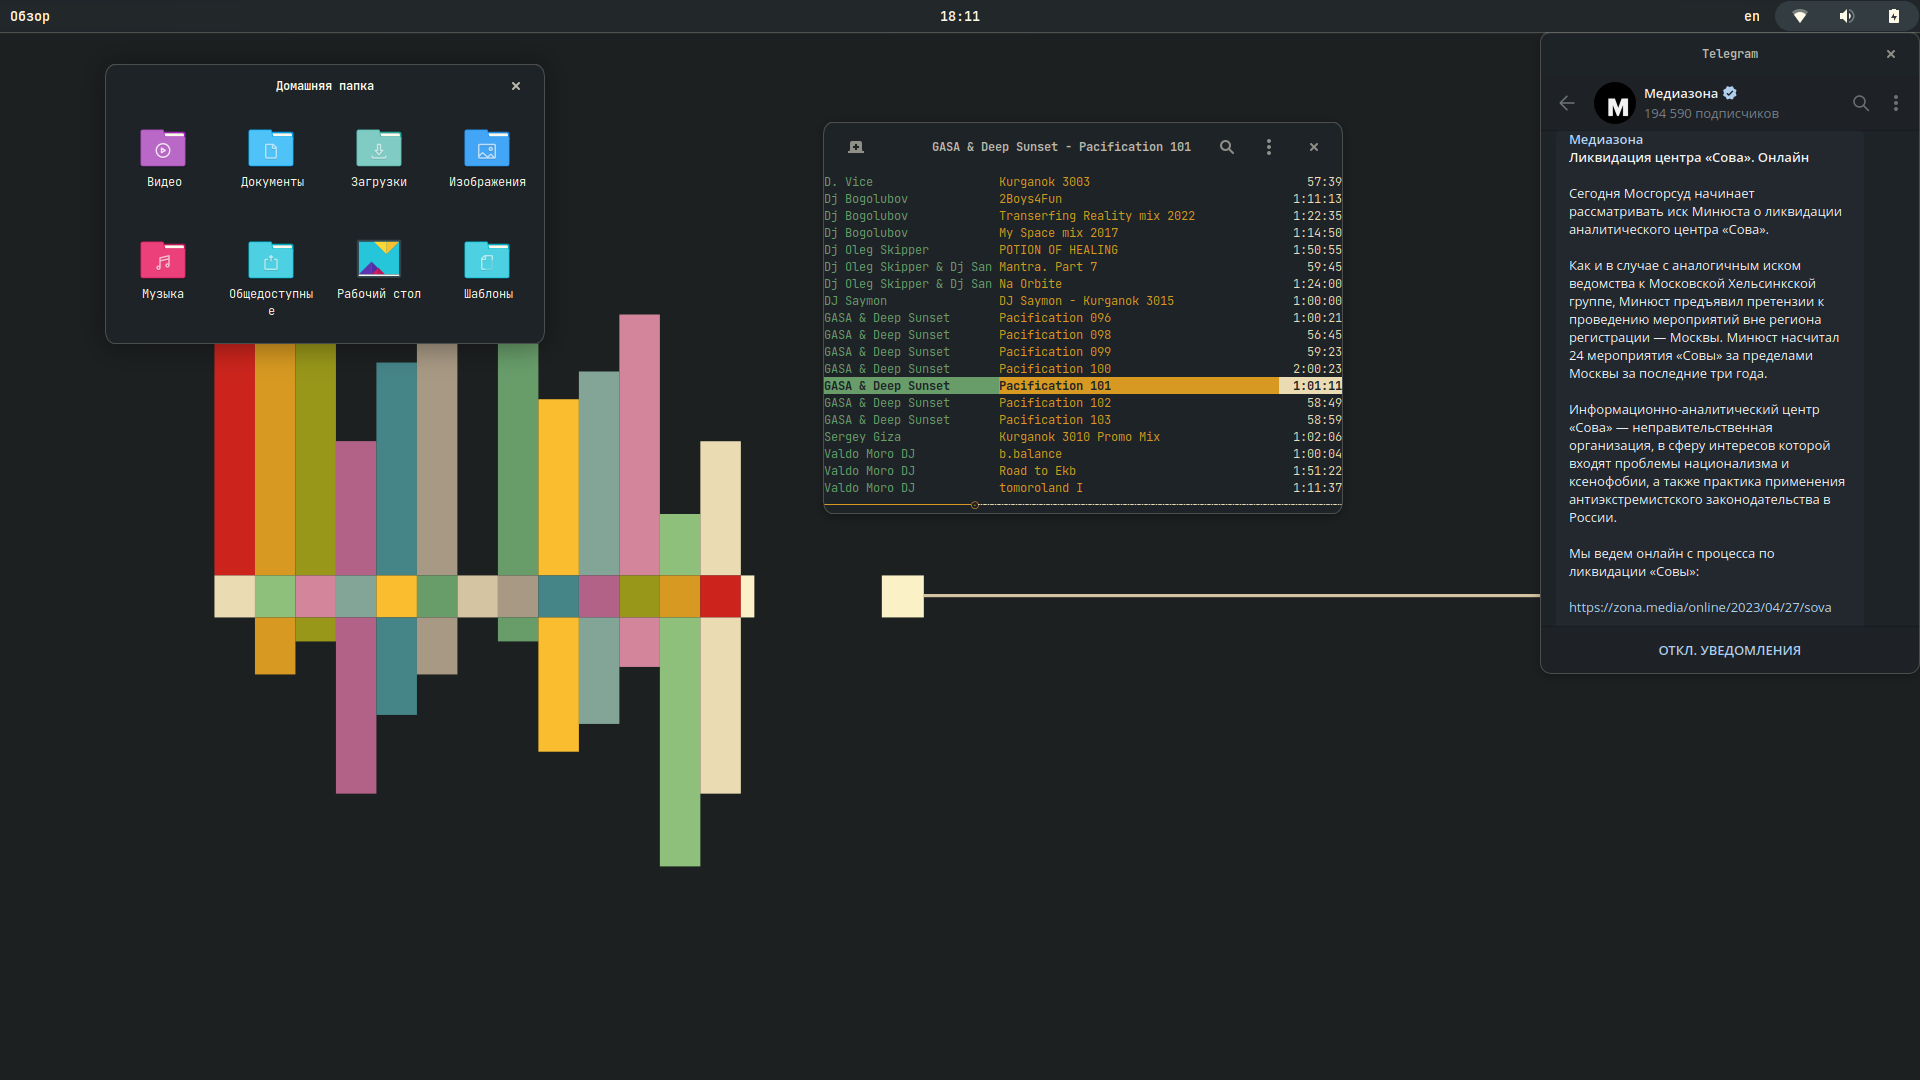Viewport: 1920px width, 1080px height.
Task: Click the search icon in the Telegram channel
Action: tap(1860, 103)
